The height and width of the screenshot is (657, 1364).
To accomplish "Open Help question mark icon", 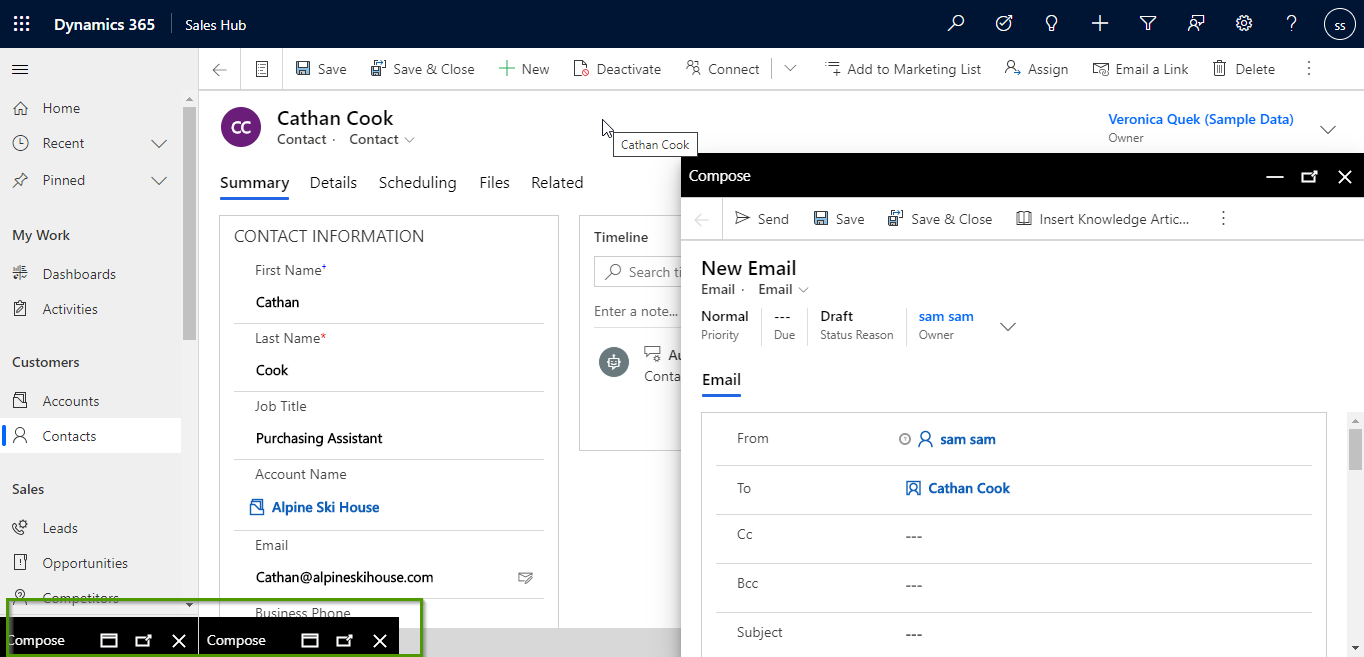I will tap(1292, 24).
